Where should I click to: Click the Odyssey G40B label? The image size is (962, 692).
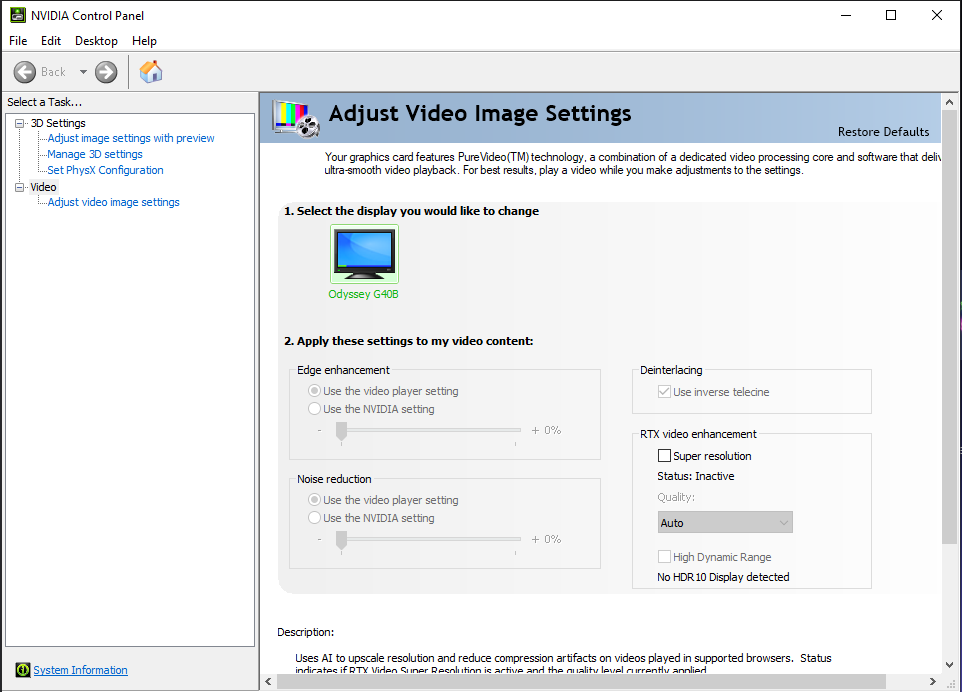(x=363, y=294)
